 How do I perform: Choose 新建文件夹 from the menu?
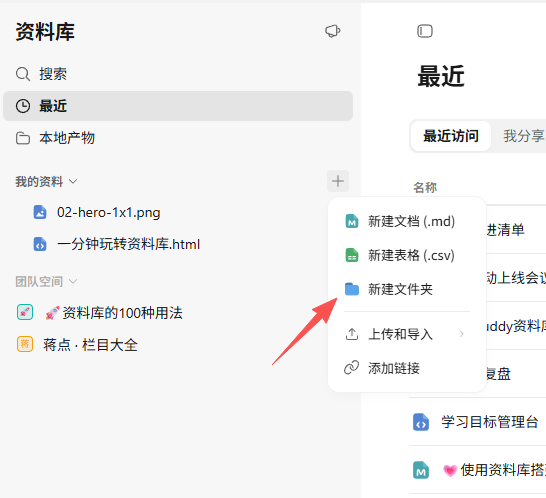coord(407,289)
